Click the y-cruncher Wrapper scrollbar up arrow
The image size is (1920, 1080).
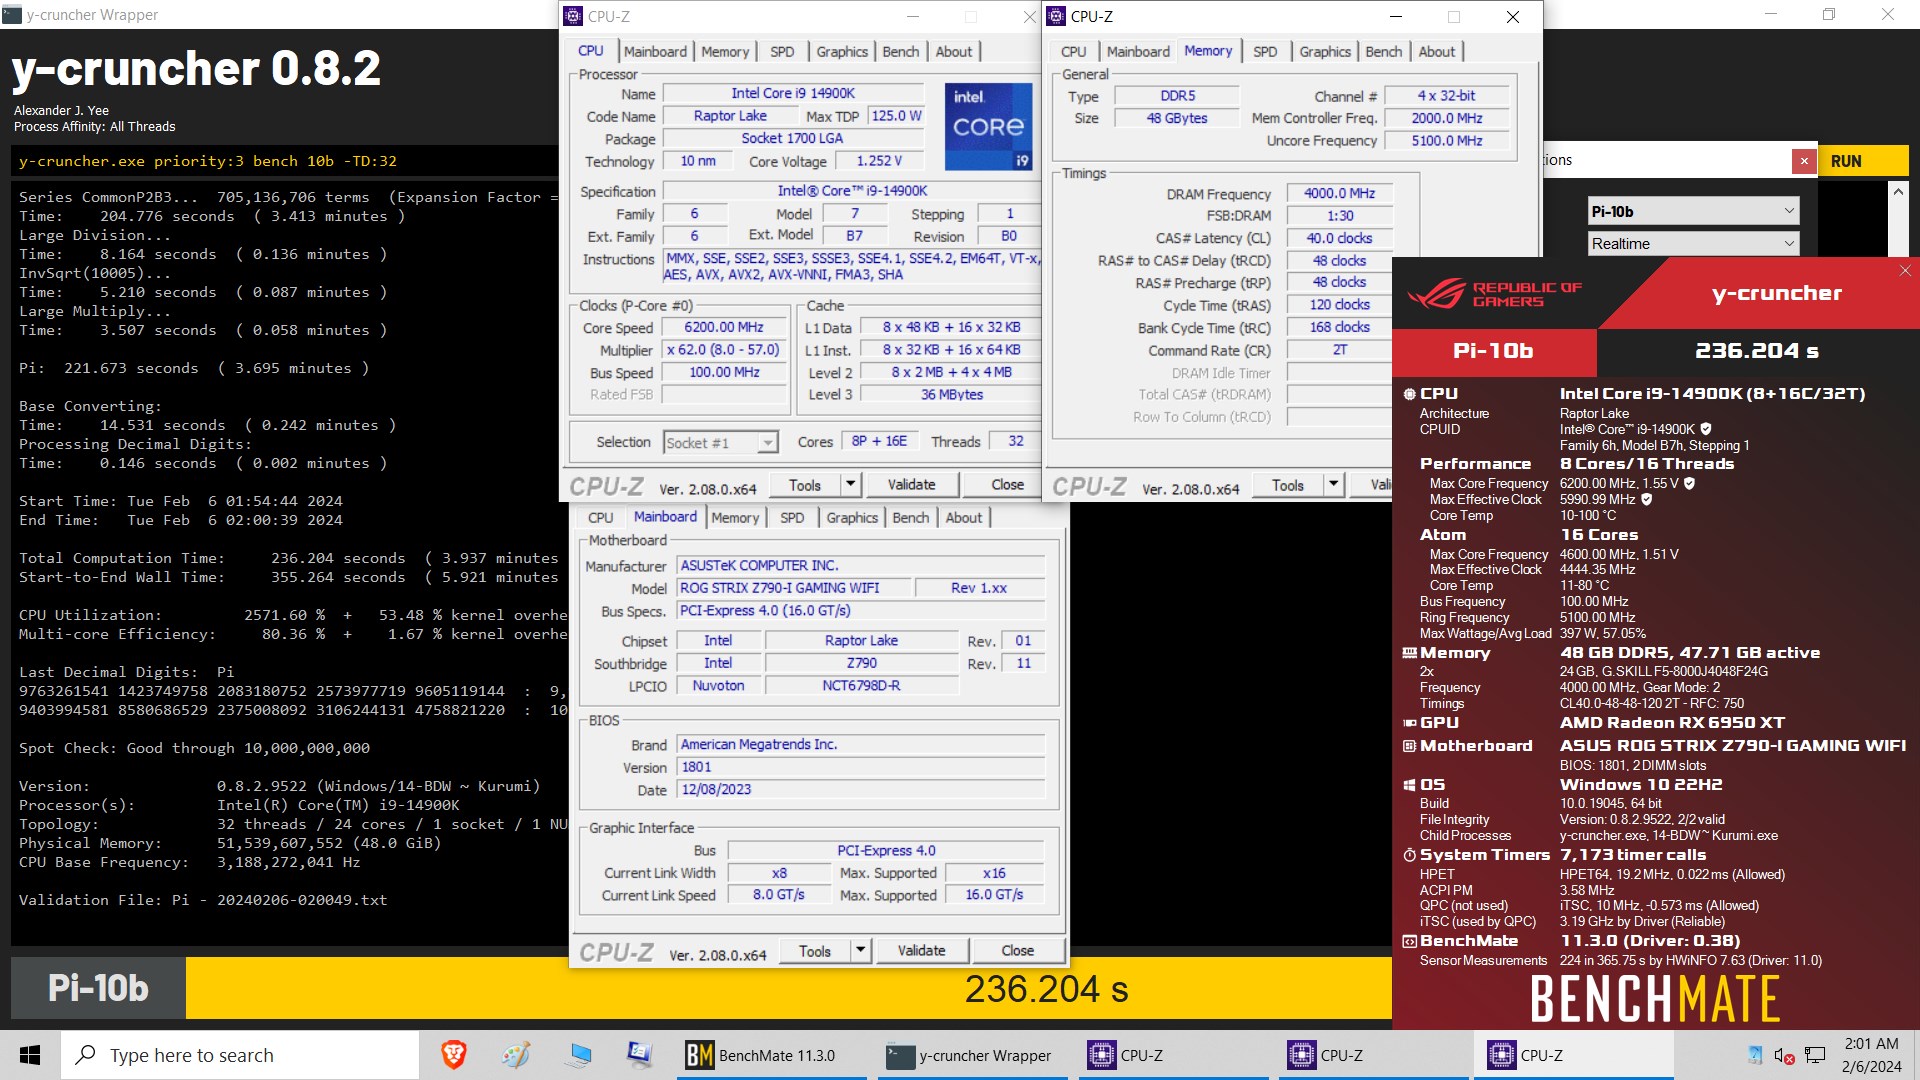click(x=1898, y=191)
